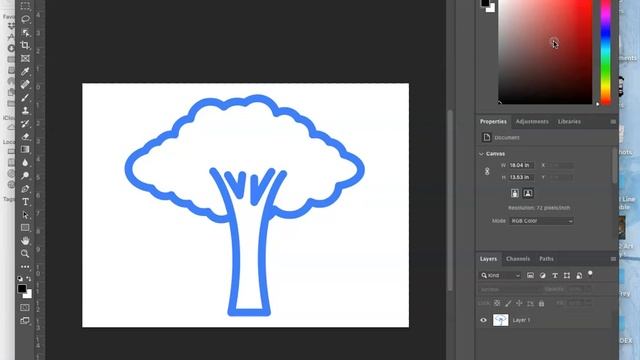
Task: Open the Properties panel flyout menu
Action: tap(613, 122)
